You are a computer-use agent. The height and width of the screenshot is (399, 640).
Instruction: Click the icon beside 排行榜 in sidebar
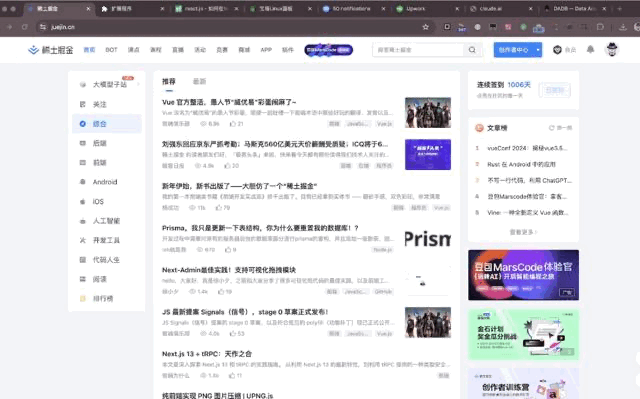pyautogui.click(x=82, y=299)
